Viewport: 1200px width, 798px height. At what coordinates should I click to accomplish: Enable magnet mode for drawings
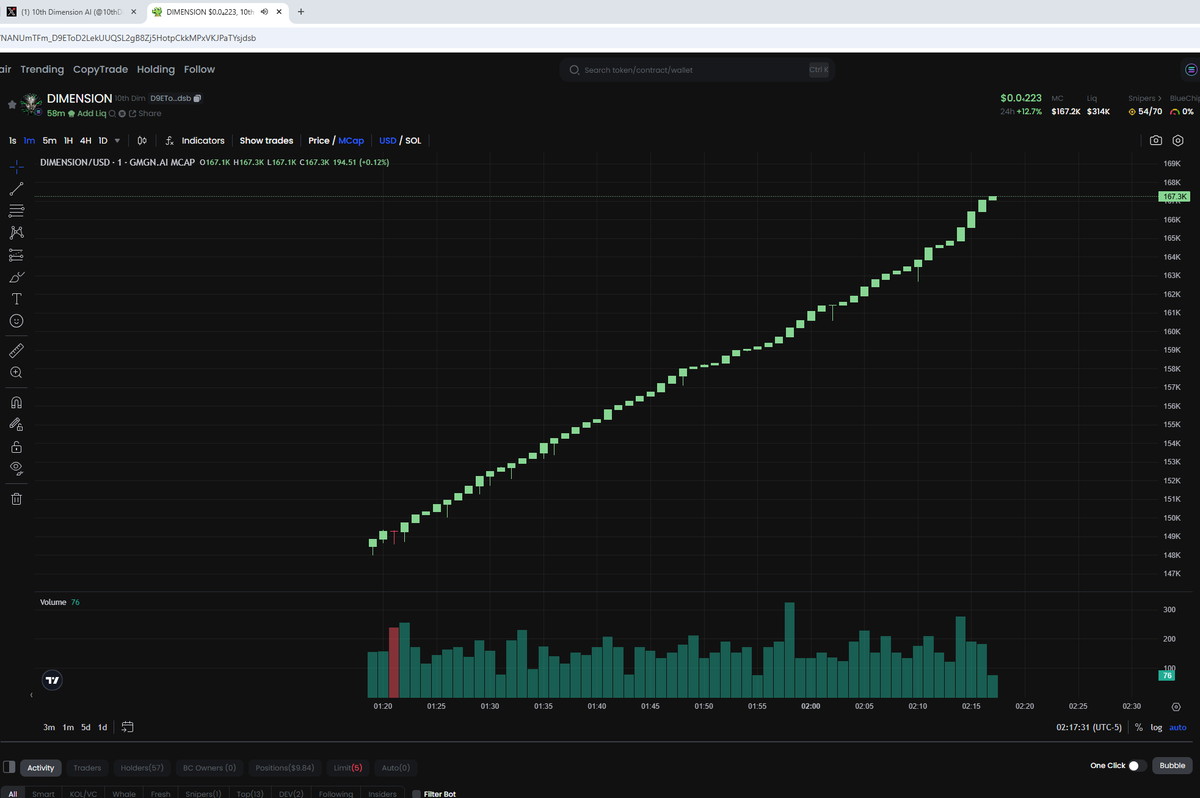17,402
